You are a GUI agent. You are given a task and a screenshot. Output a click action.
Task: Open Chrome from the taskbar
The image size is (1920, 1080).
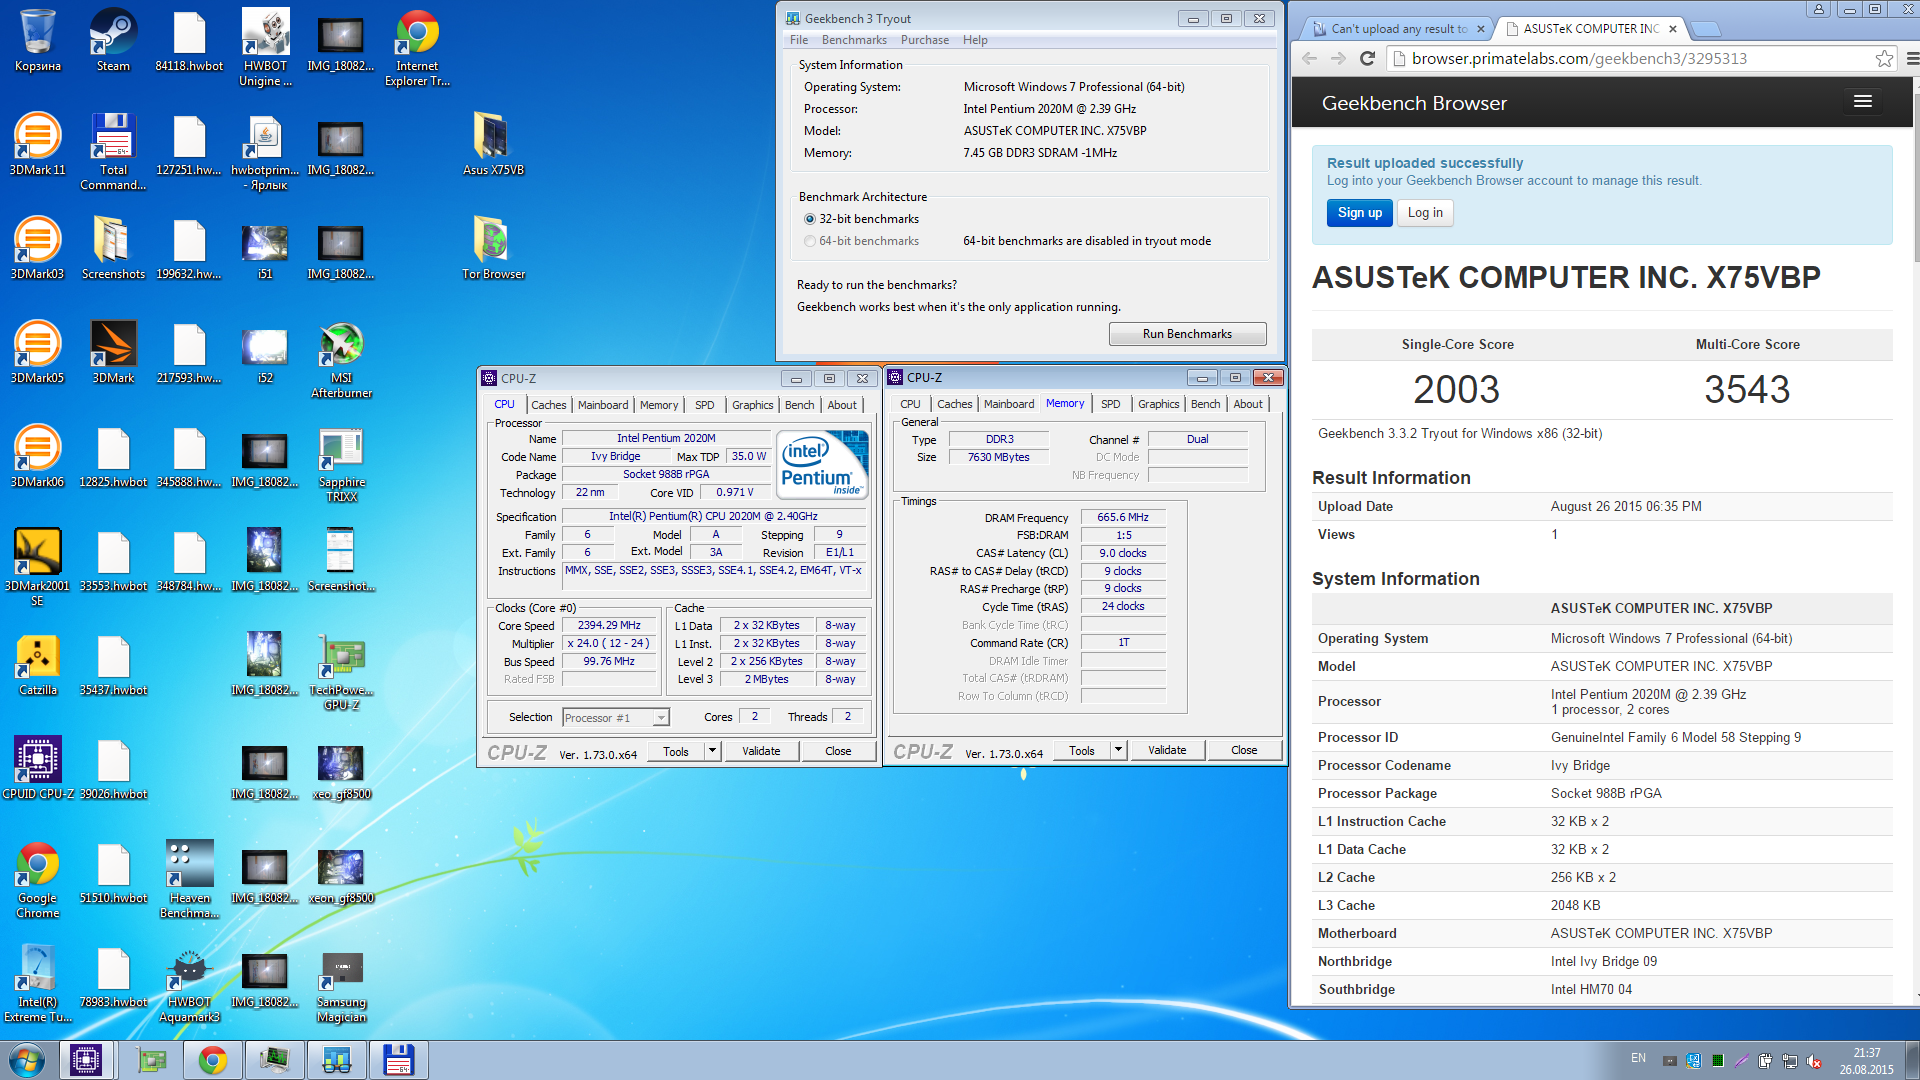tap(212, 1060)
